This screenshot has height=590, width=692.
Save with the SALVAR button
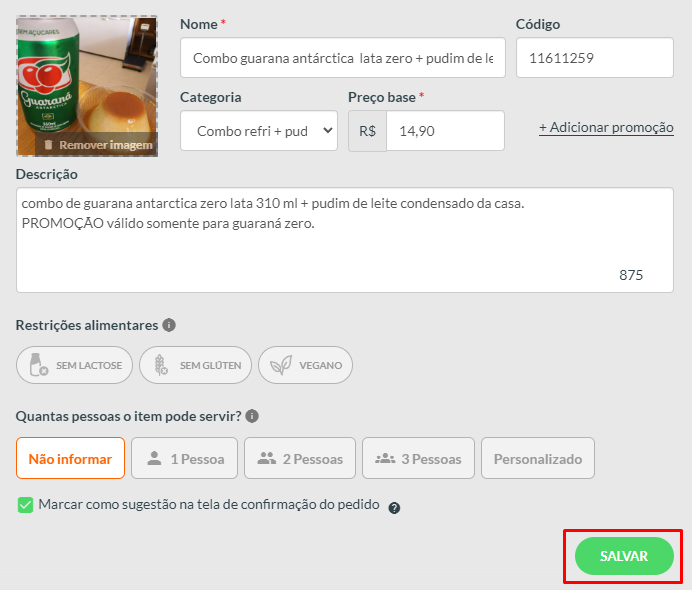pos(624,556)
